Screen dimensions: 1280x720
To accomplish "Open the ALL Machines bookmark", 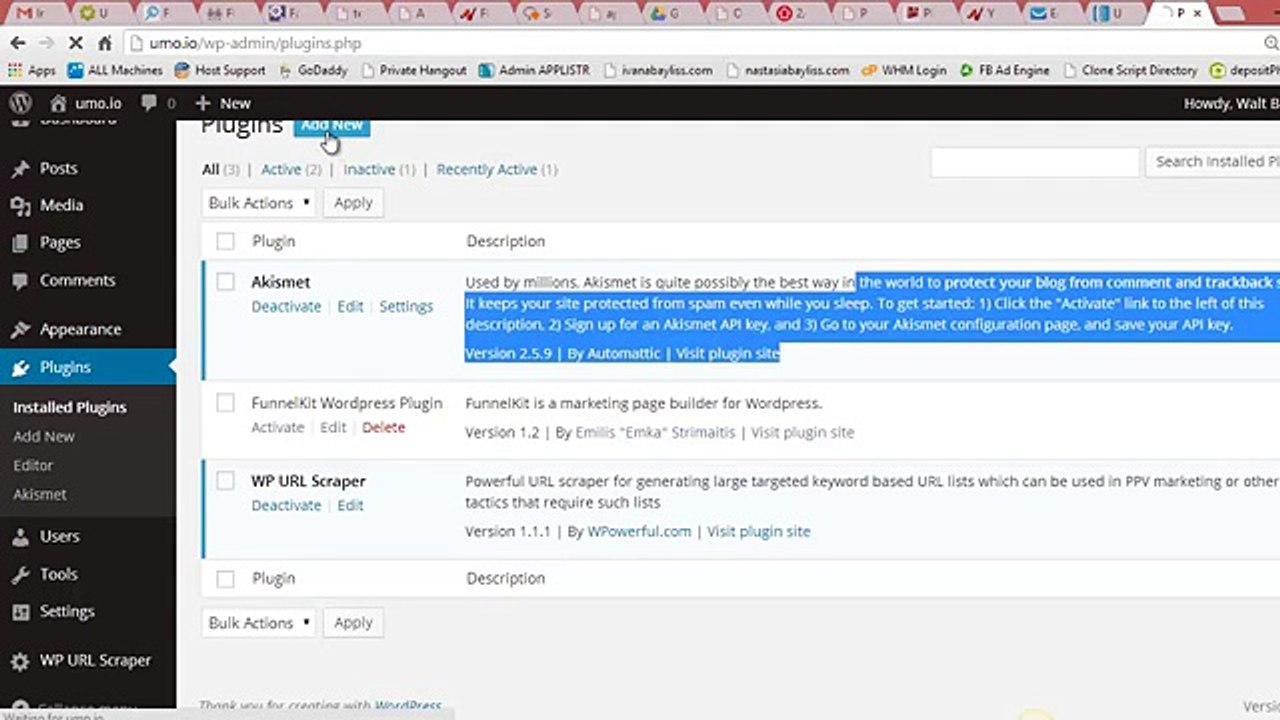I will coord(115,70).
